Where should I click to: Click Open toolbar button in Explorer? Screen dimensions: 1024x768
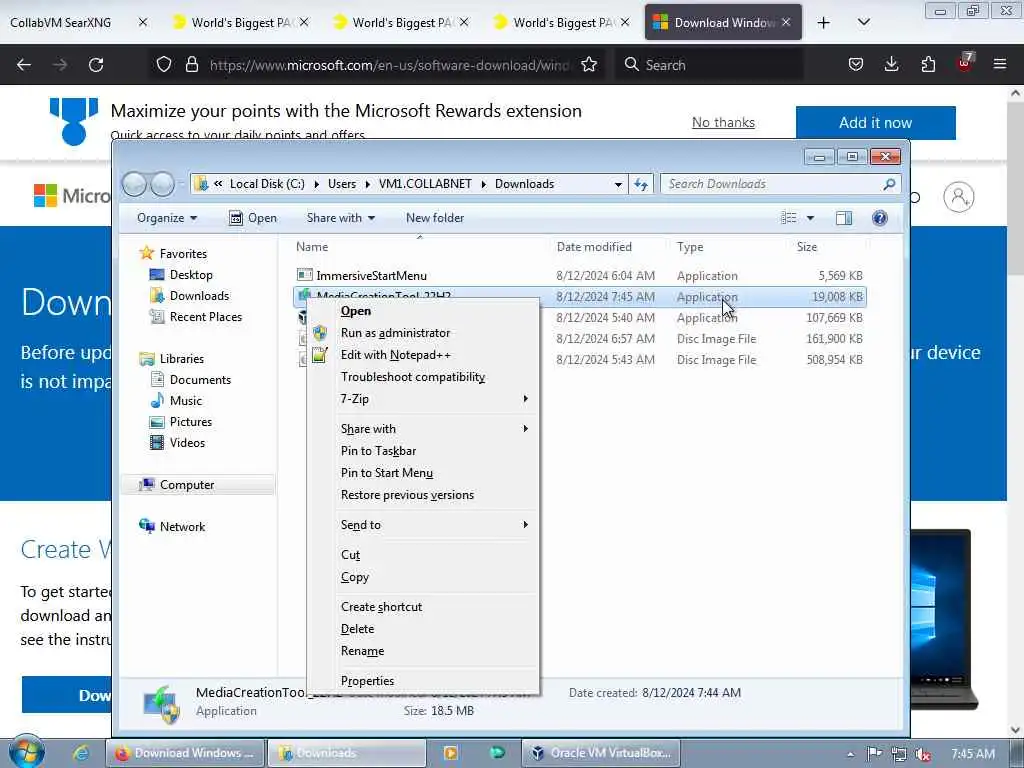253,218
